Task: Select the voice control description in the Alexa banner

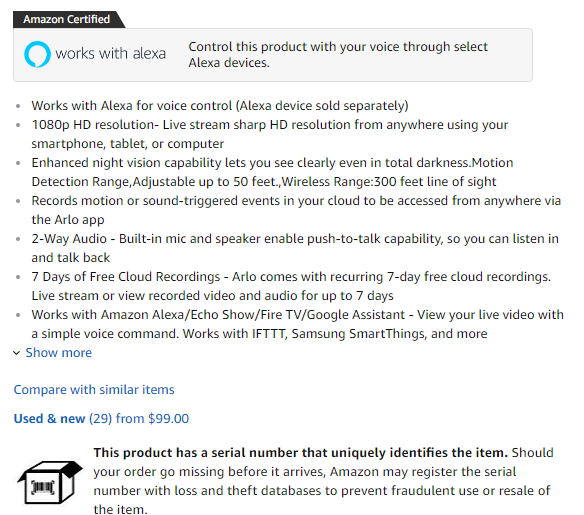Action: tap(338, 55)
